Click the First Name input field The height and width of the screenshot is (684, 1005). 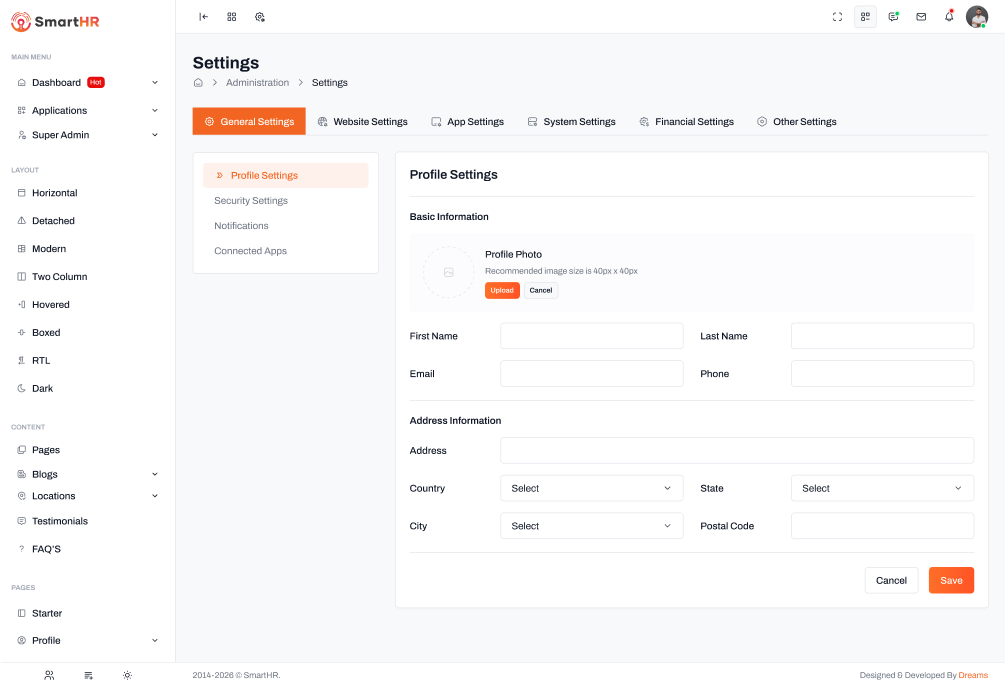[x=591, y=337]
